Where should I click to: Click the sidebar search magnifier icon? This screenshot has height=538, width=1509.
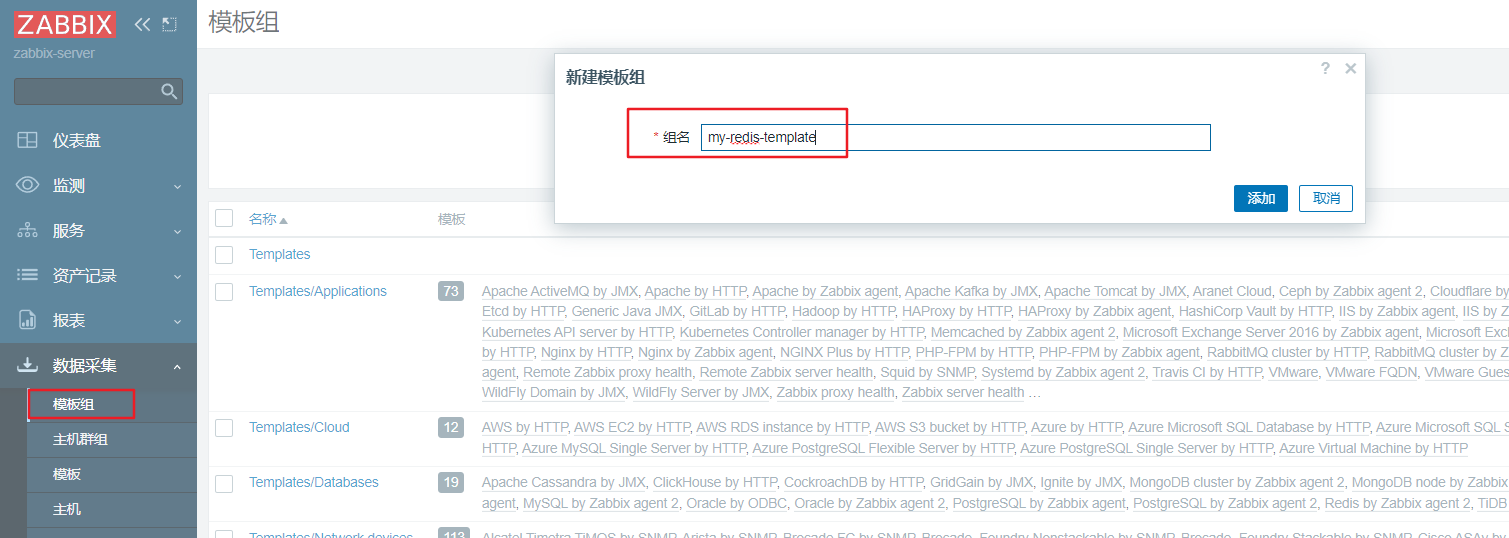[x=169, y=92]
